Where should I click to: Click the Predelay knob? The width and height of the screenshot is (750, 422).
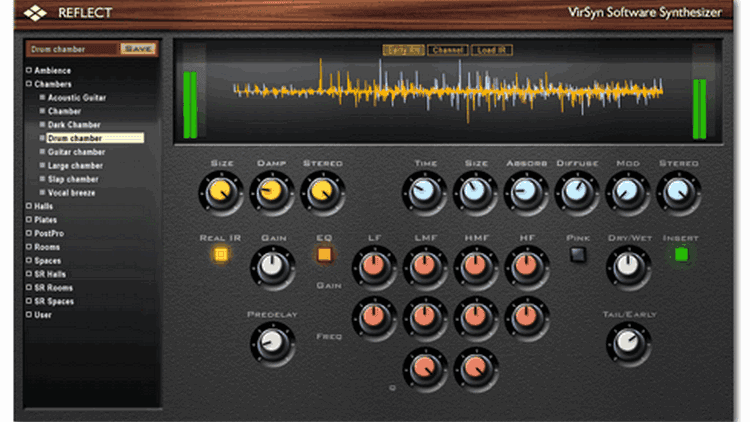tap(271, 343)
